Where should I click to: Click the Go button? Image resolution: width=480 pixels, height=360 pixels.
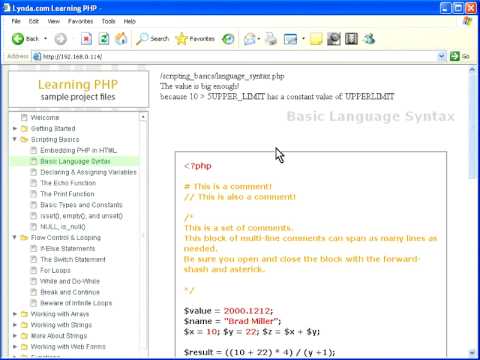[460, 56]
